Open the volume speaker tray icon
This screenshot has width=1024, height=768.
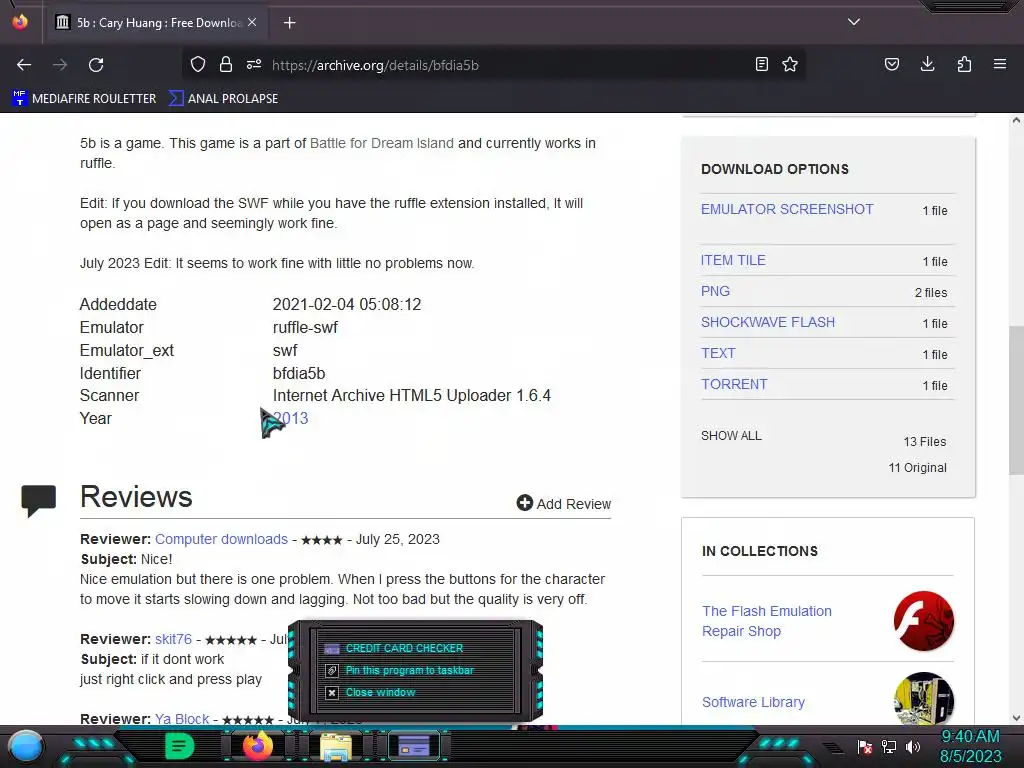[913, 746]
